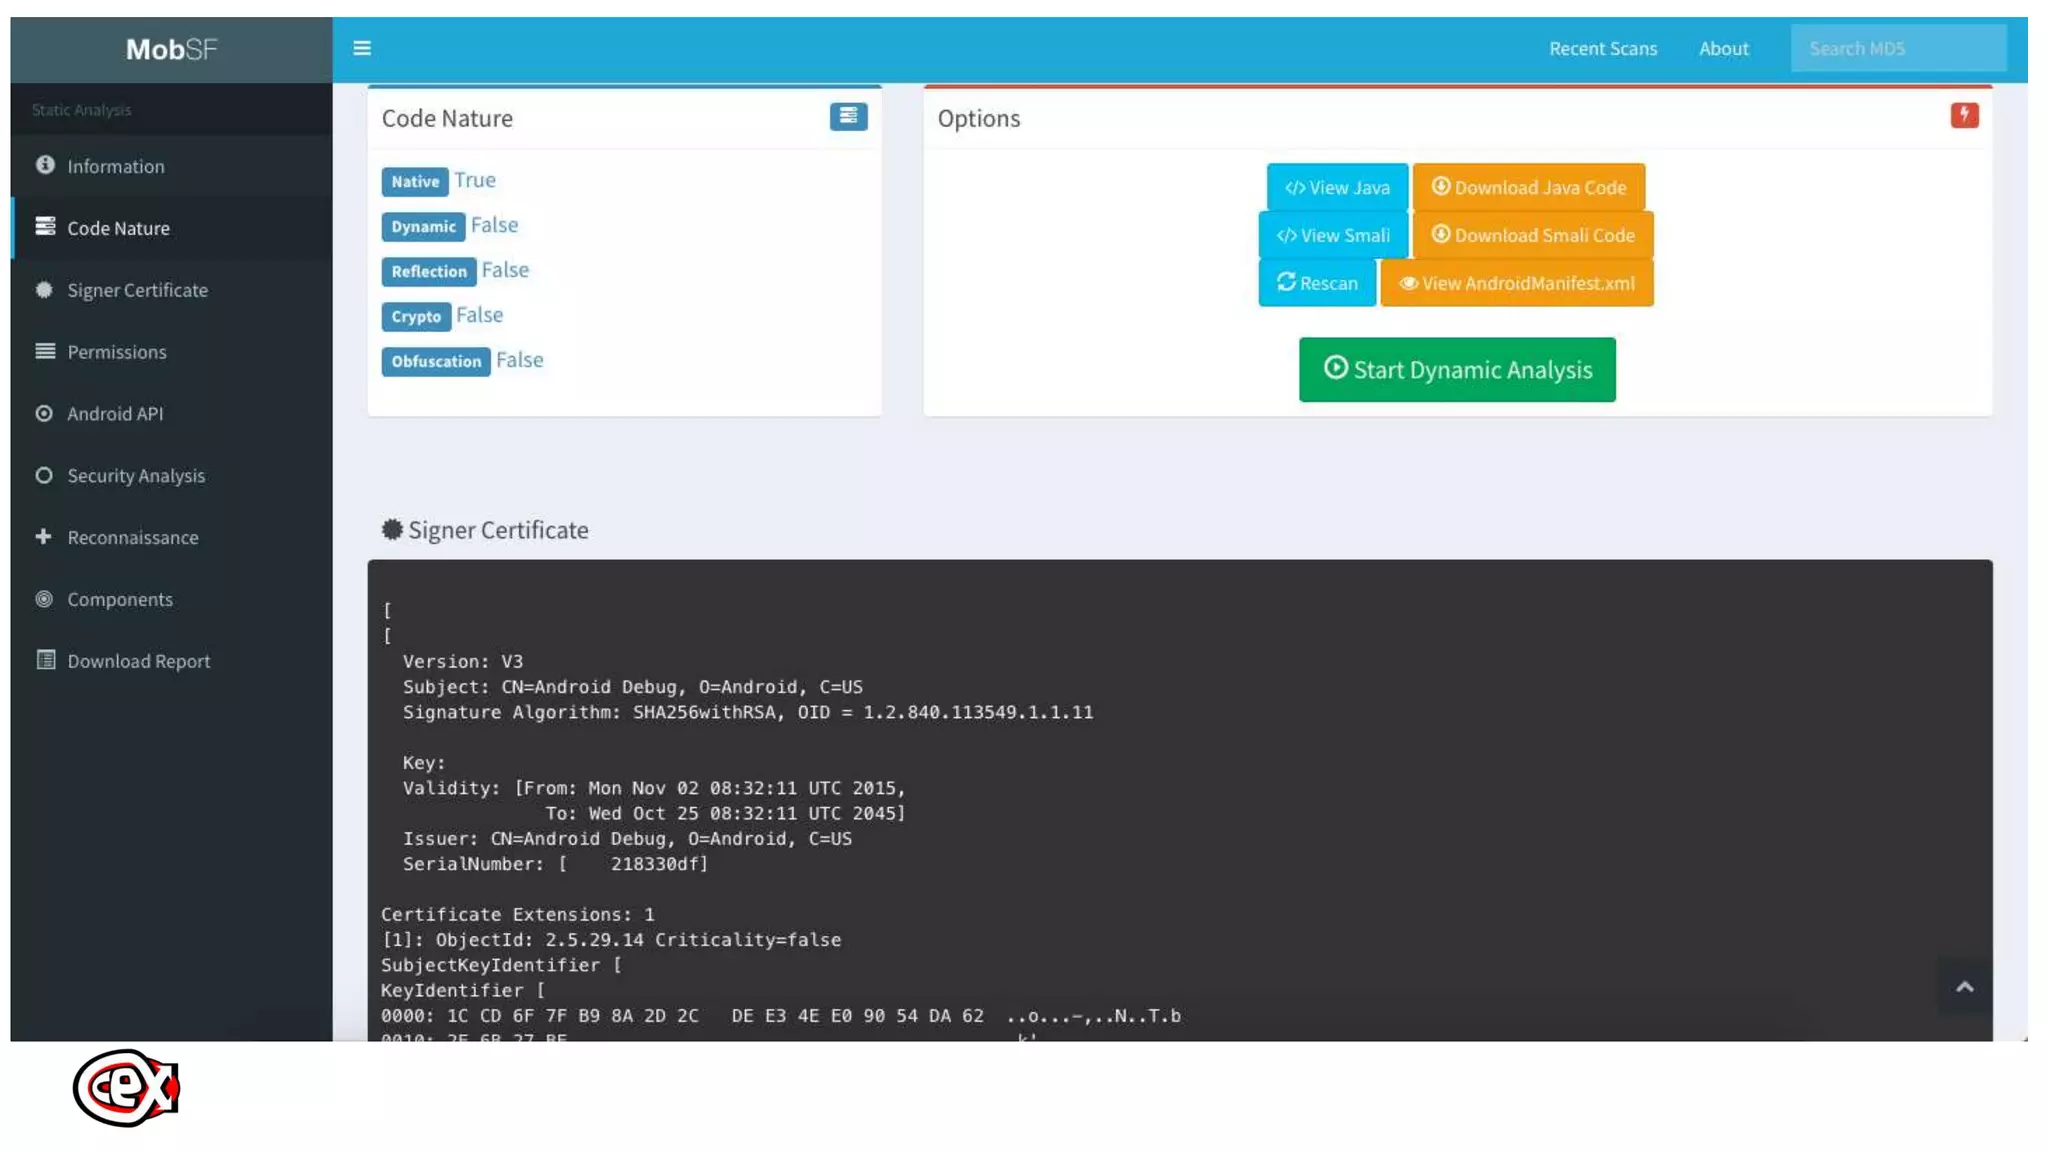
Task: Click the Native label badge
Action: tap(414, 181)
